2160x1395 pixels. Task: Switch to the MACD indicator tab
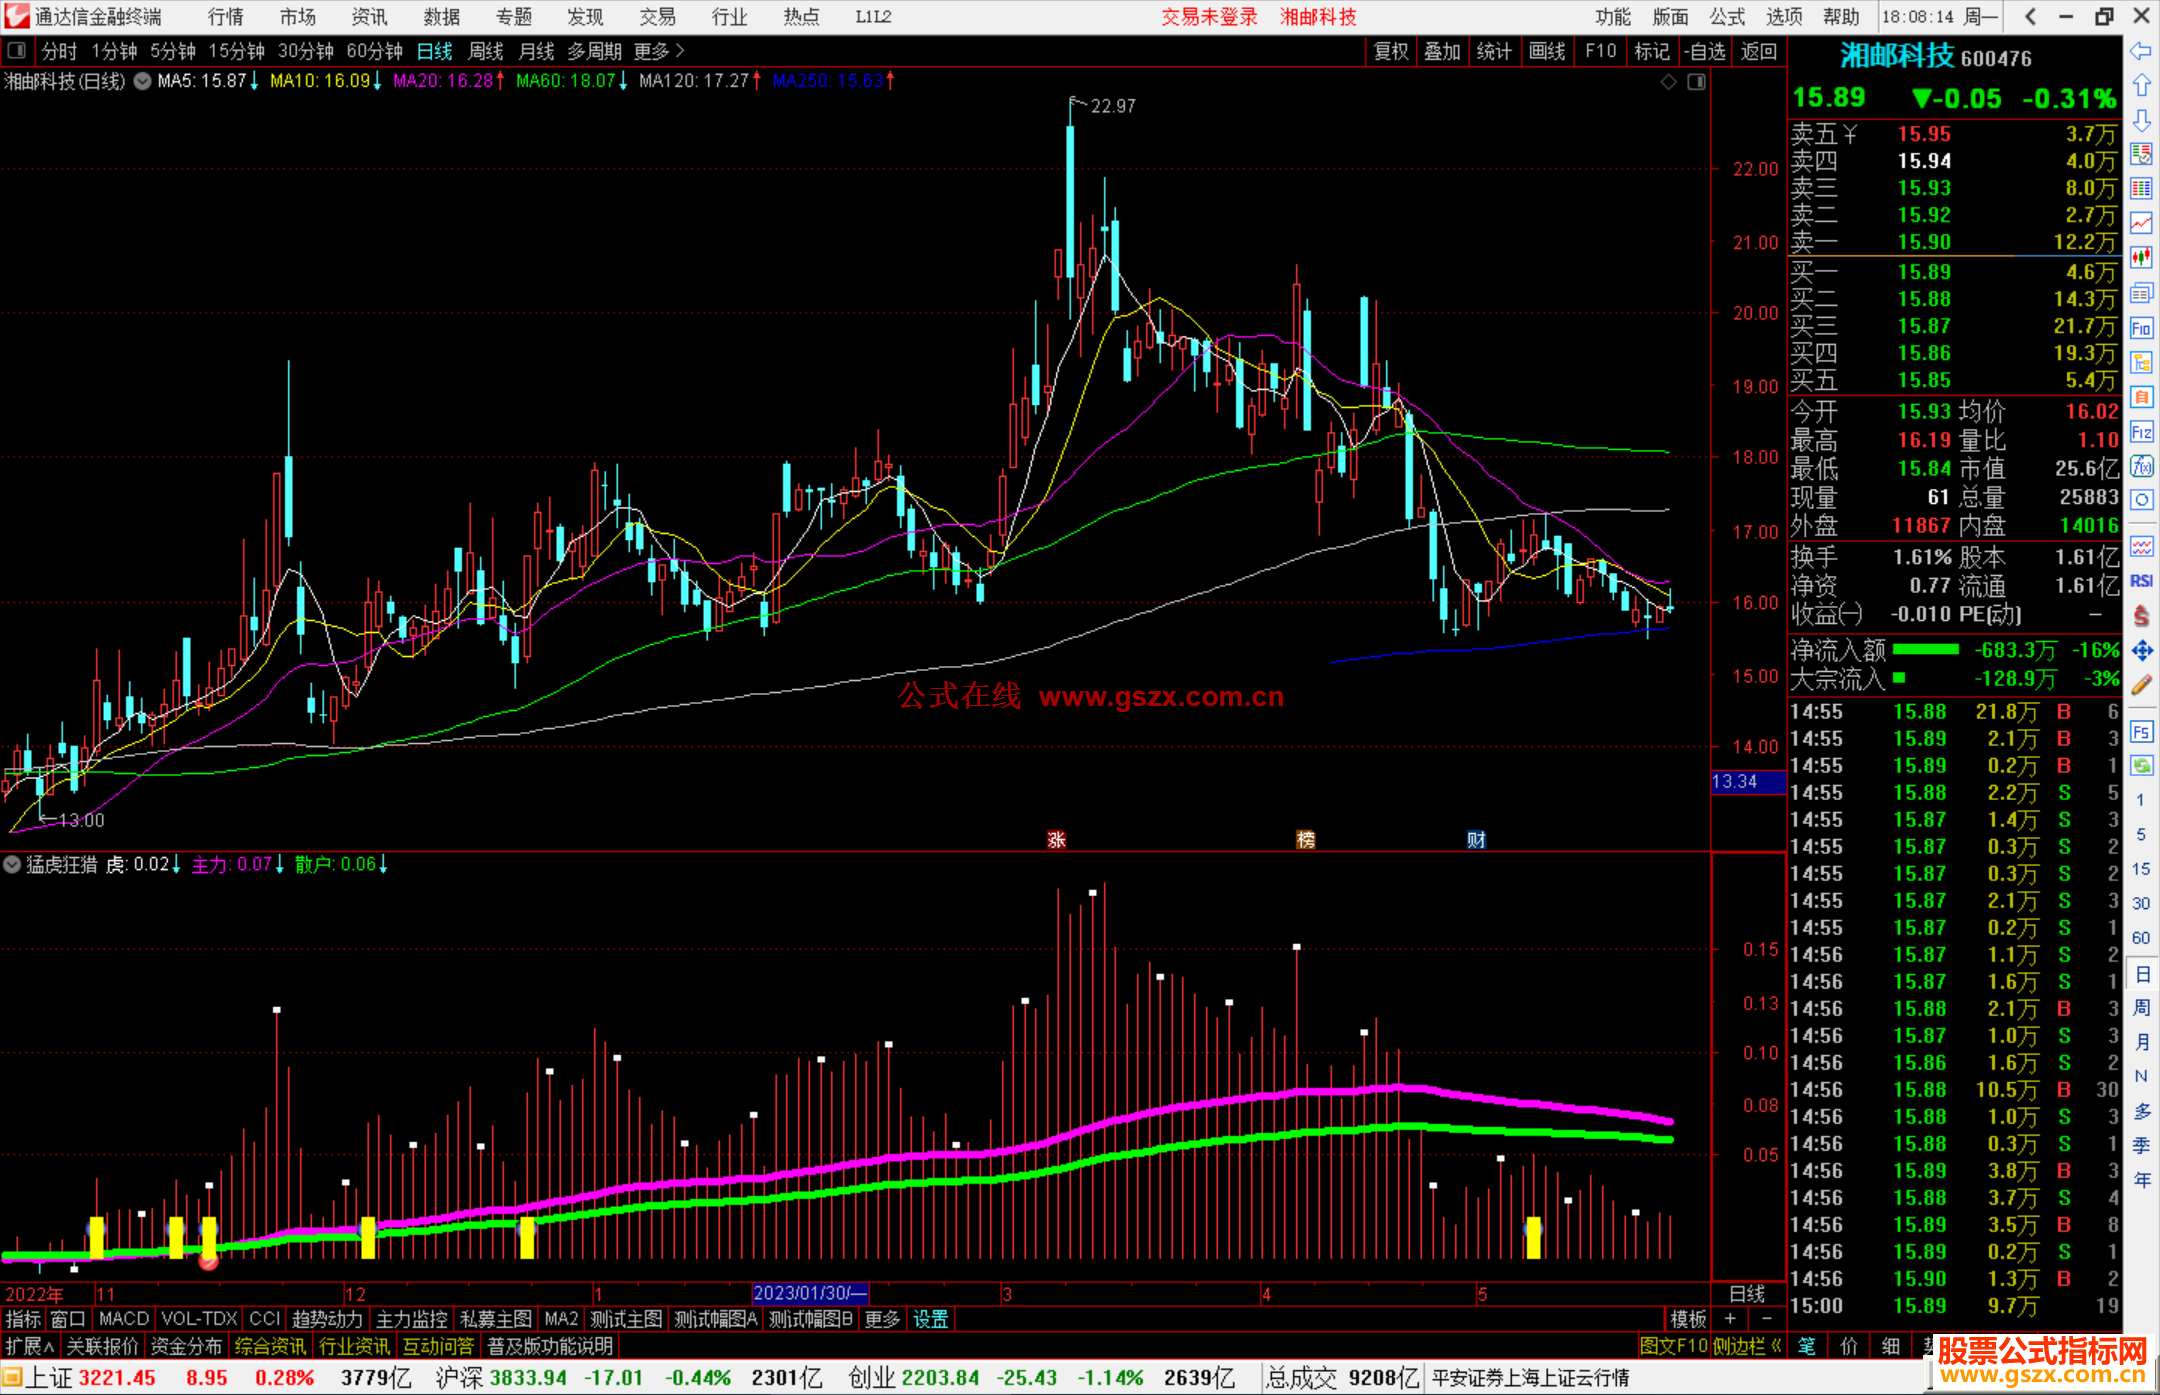(x=123, y=1319)
